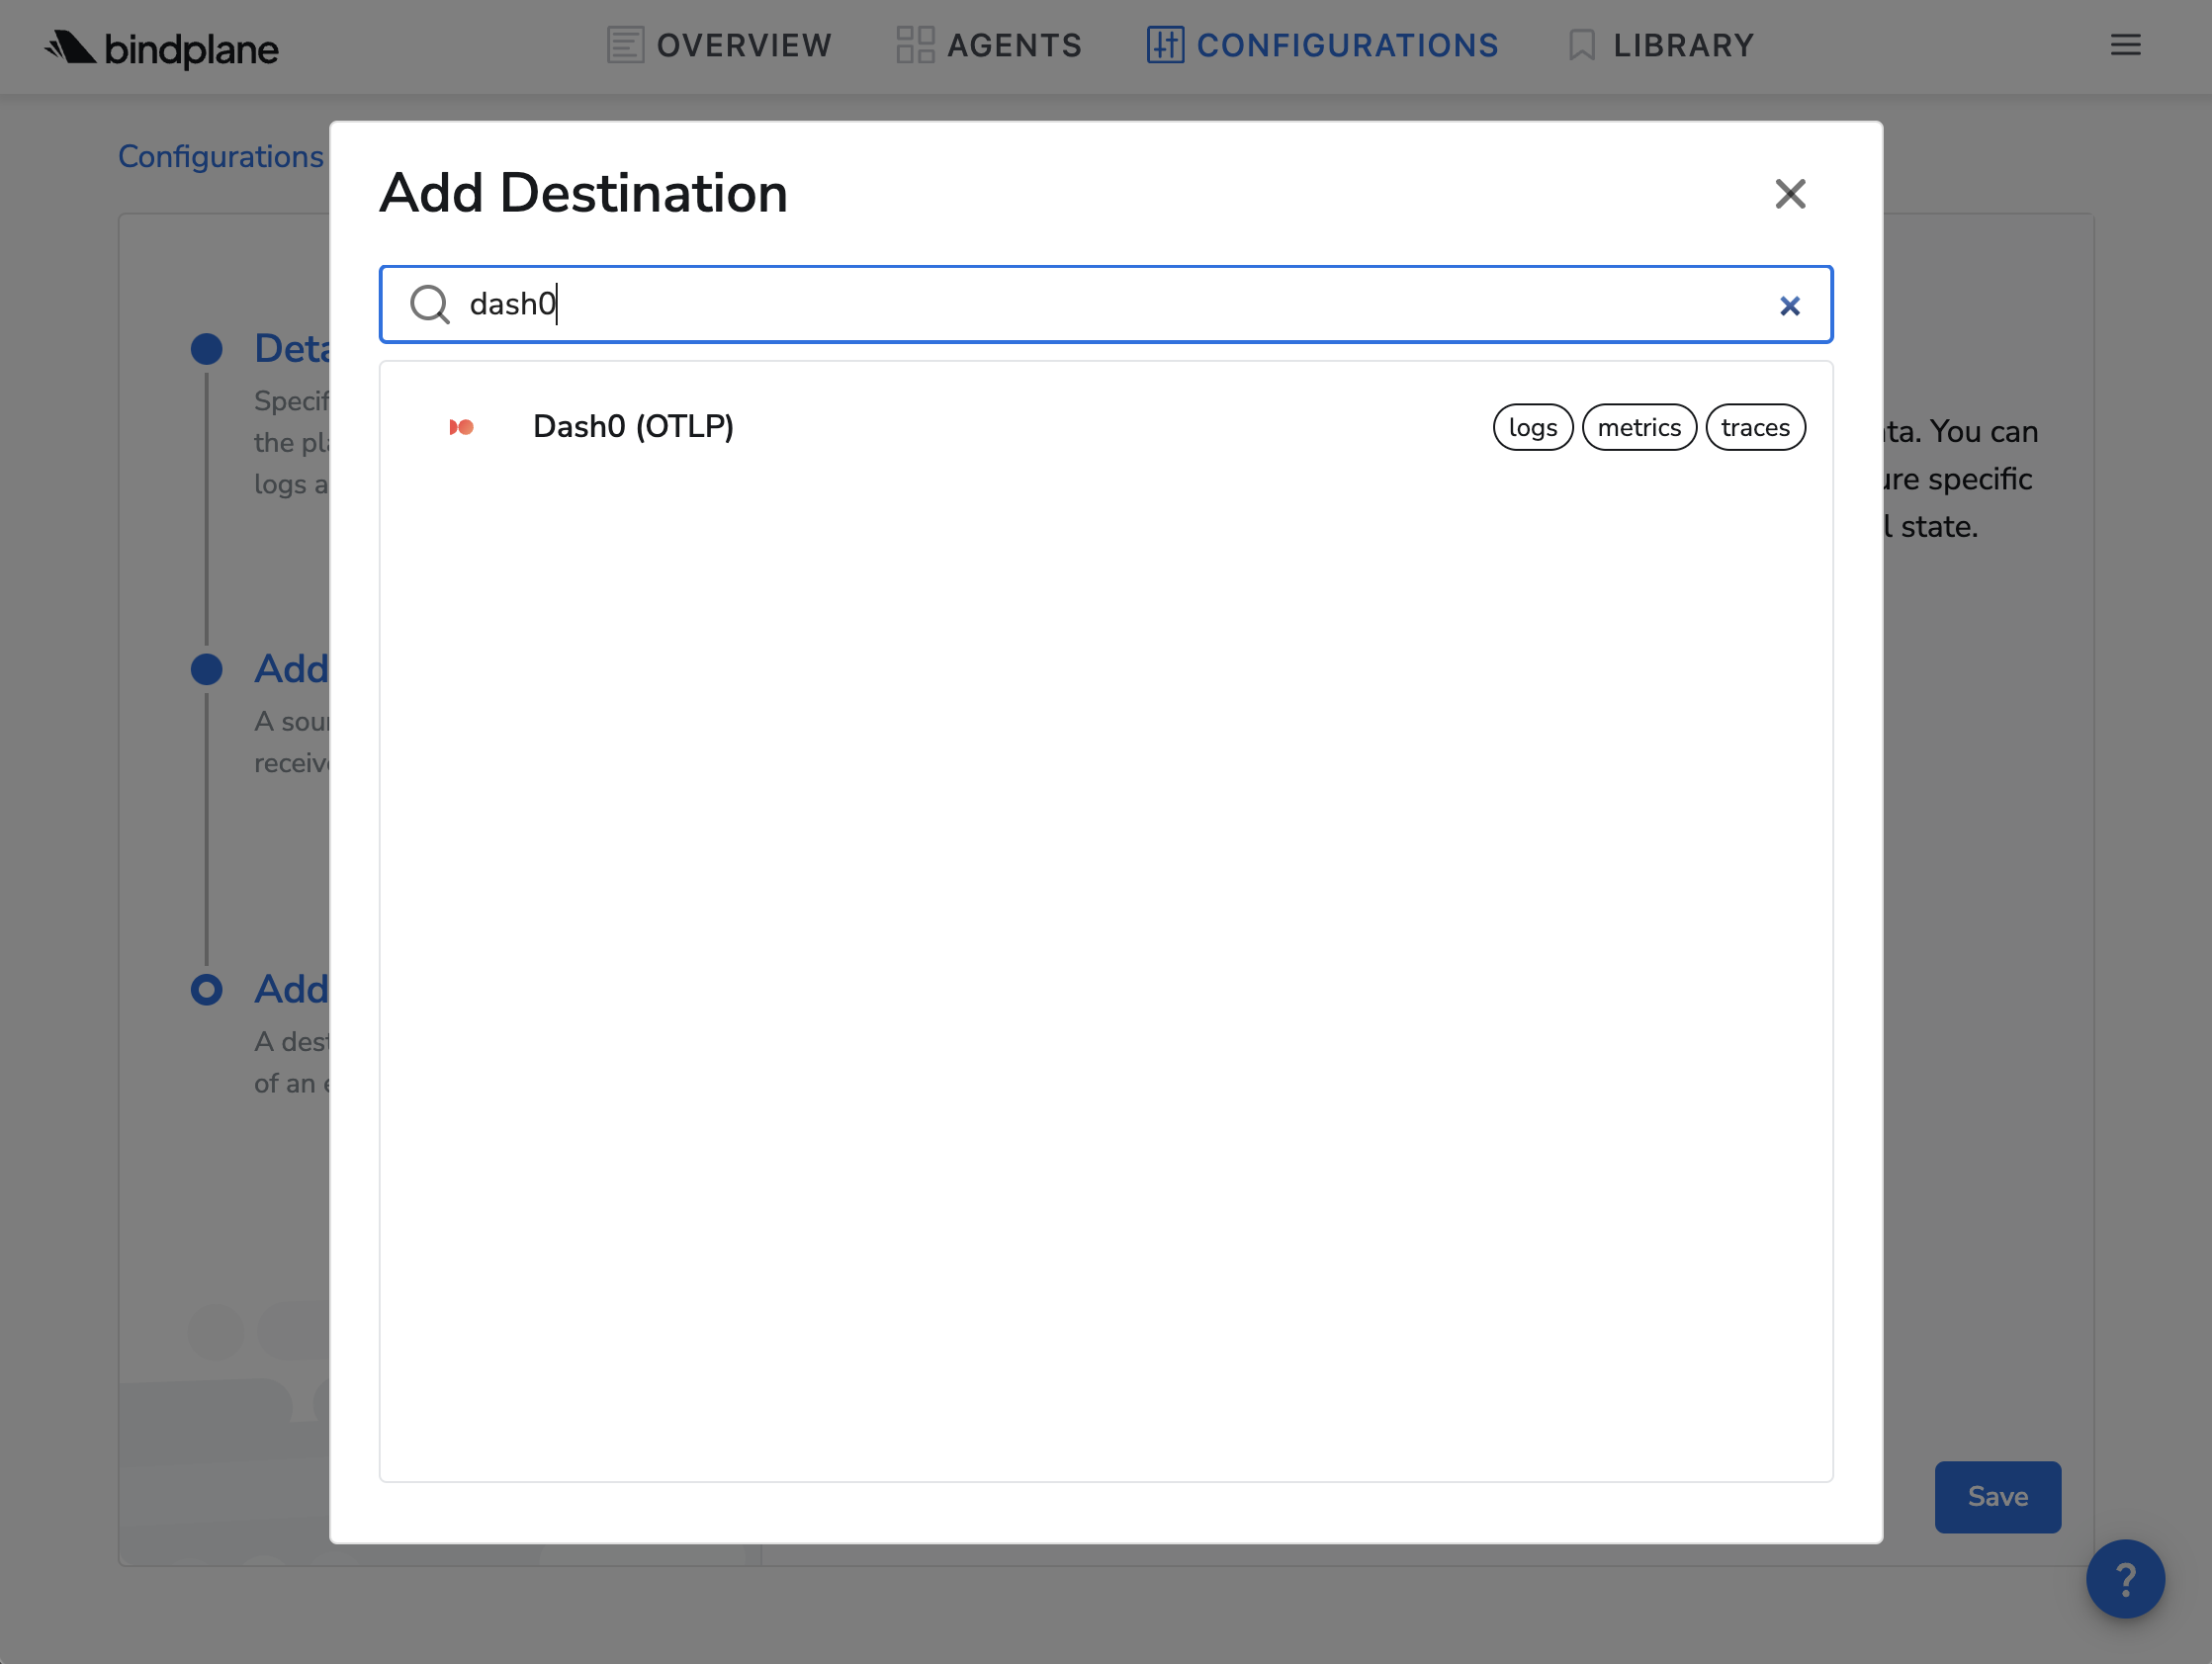Clear the dash0 search text
Image resolution: width=2212 pixels, height=1664 pixels.
[1789, 306]
